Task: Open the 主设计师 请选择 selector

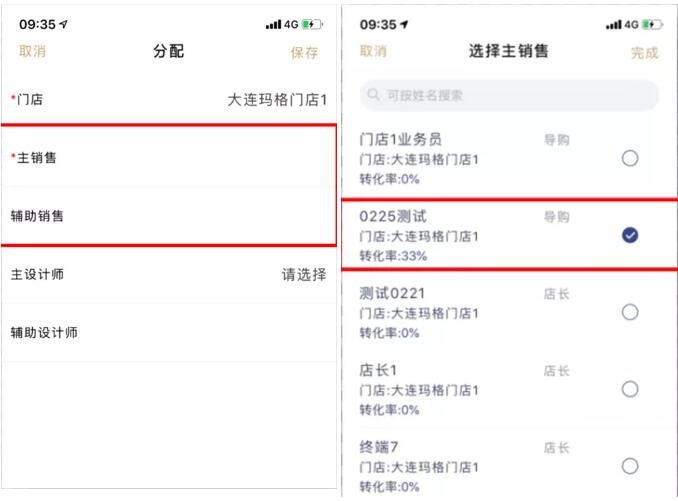Action: pos(169,274)
